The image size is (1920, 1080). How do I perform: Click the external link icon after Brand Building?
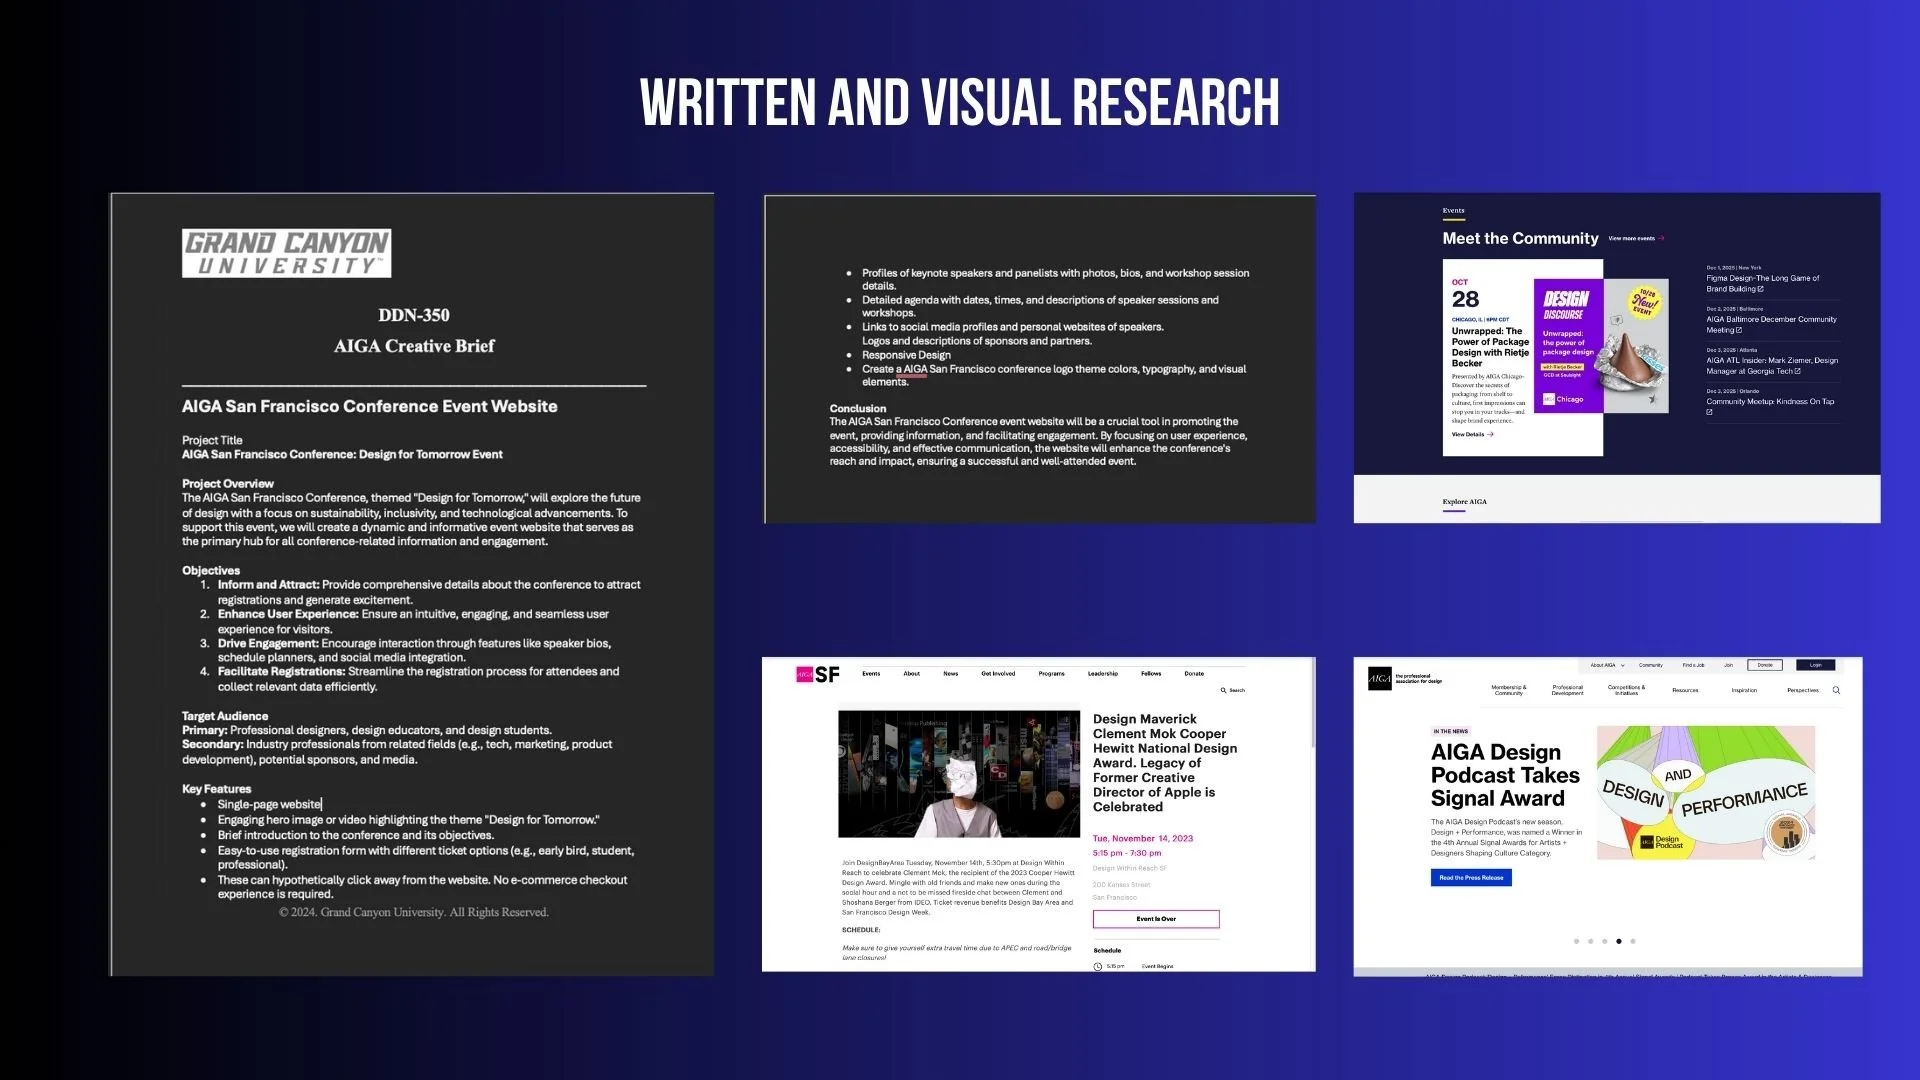[1761, 289]
